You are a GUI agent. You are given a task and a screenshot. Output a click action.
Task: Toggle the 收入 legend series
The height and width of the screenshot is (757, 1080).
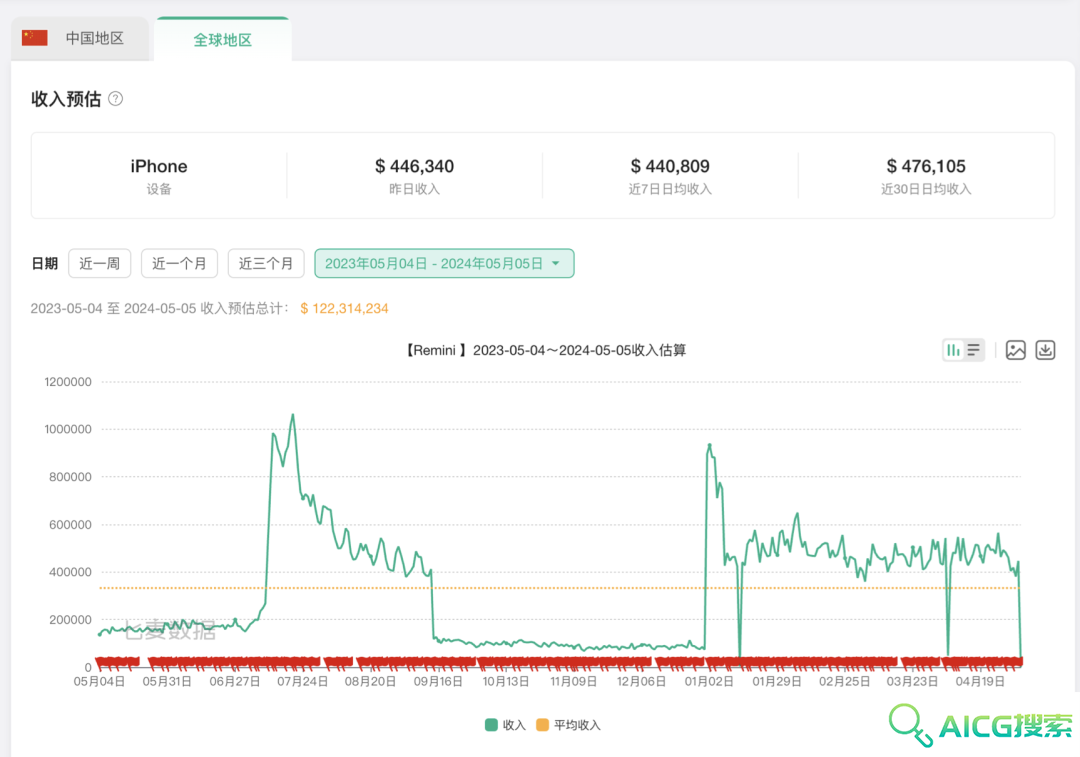506,725
